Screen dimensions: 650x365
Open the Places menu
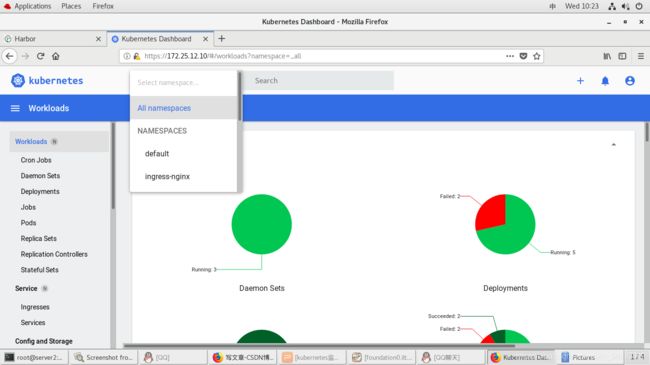pos(71,6)
